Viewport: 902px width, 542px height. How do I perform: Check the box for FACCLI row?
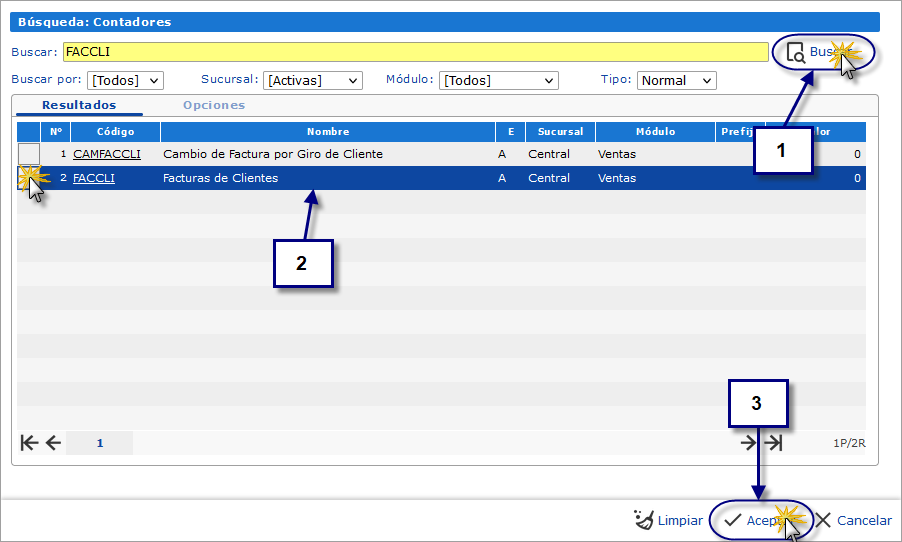coord(29,178)
